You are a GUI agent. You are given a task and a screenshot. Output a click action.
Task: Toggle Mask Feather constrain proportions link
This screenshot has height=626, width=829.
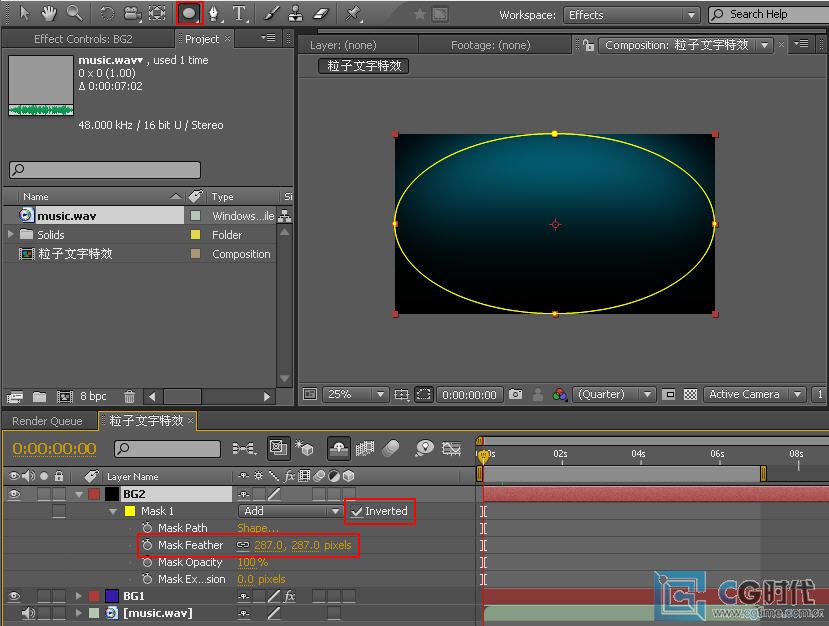(243, 545)
